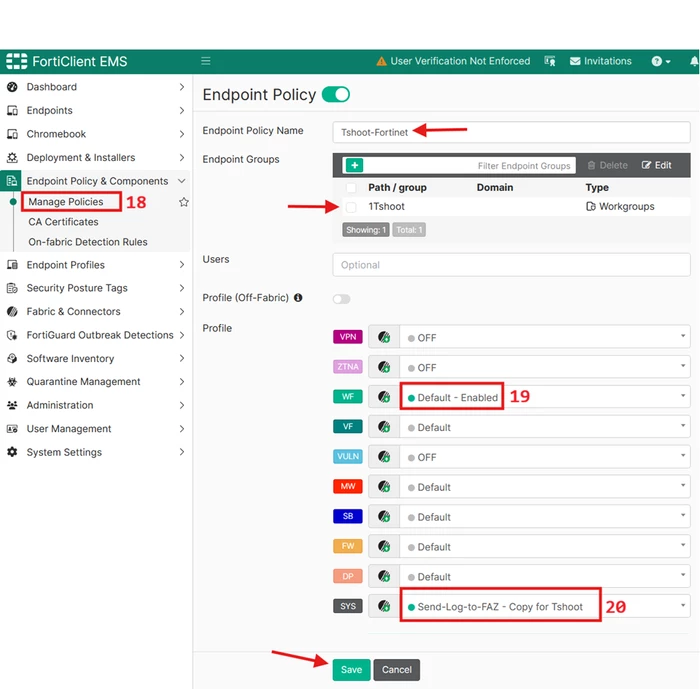The width and height of the screenshot is (700, 689).
Task: Click the Filter Endpoint Groups search field
Action: coord(469,165)
